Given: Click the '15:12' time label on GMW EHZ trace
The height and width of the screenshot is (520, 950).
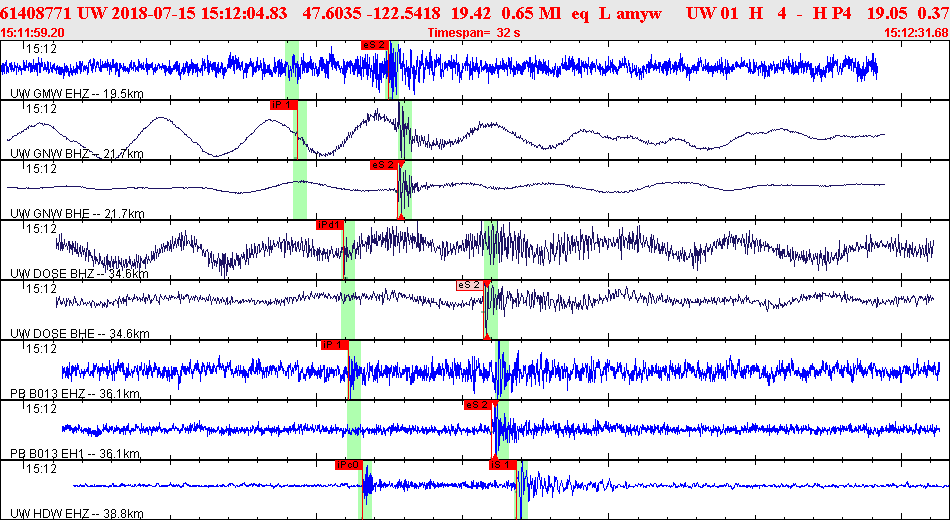Looking at the screenshot, I should (x=41, y=48).
